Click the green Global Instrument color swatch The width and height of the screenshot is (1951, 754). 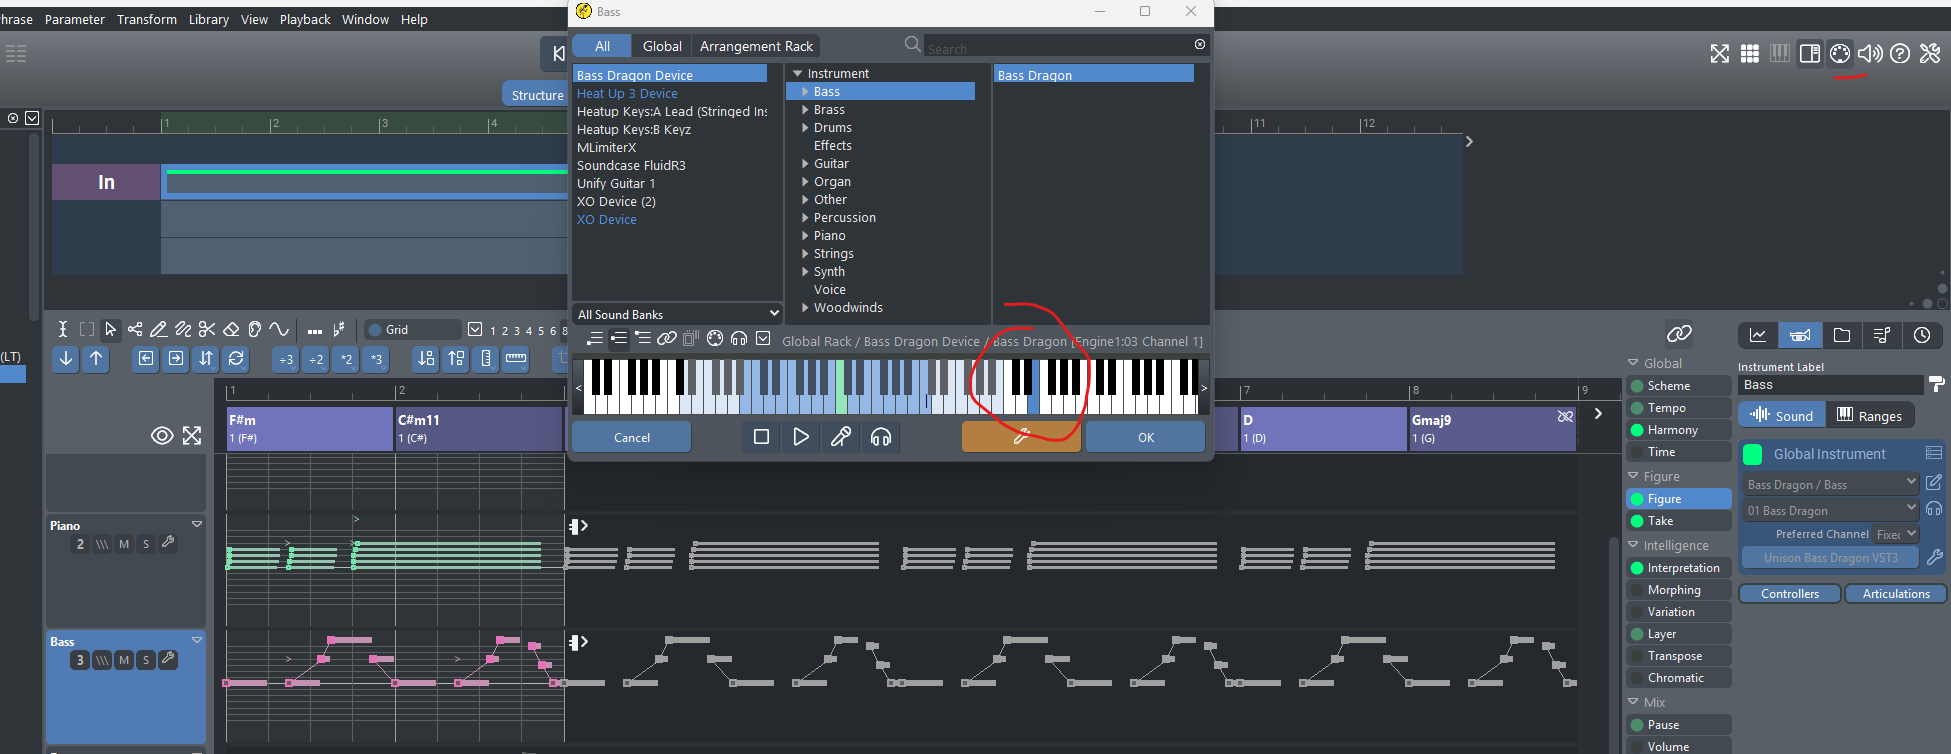1752,454
